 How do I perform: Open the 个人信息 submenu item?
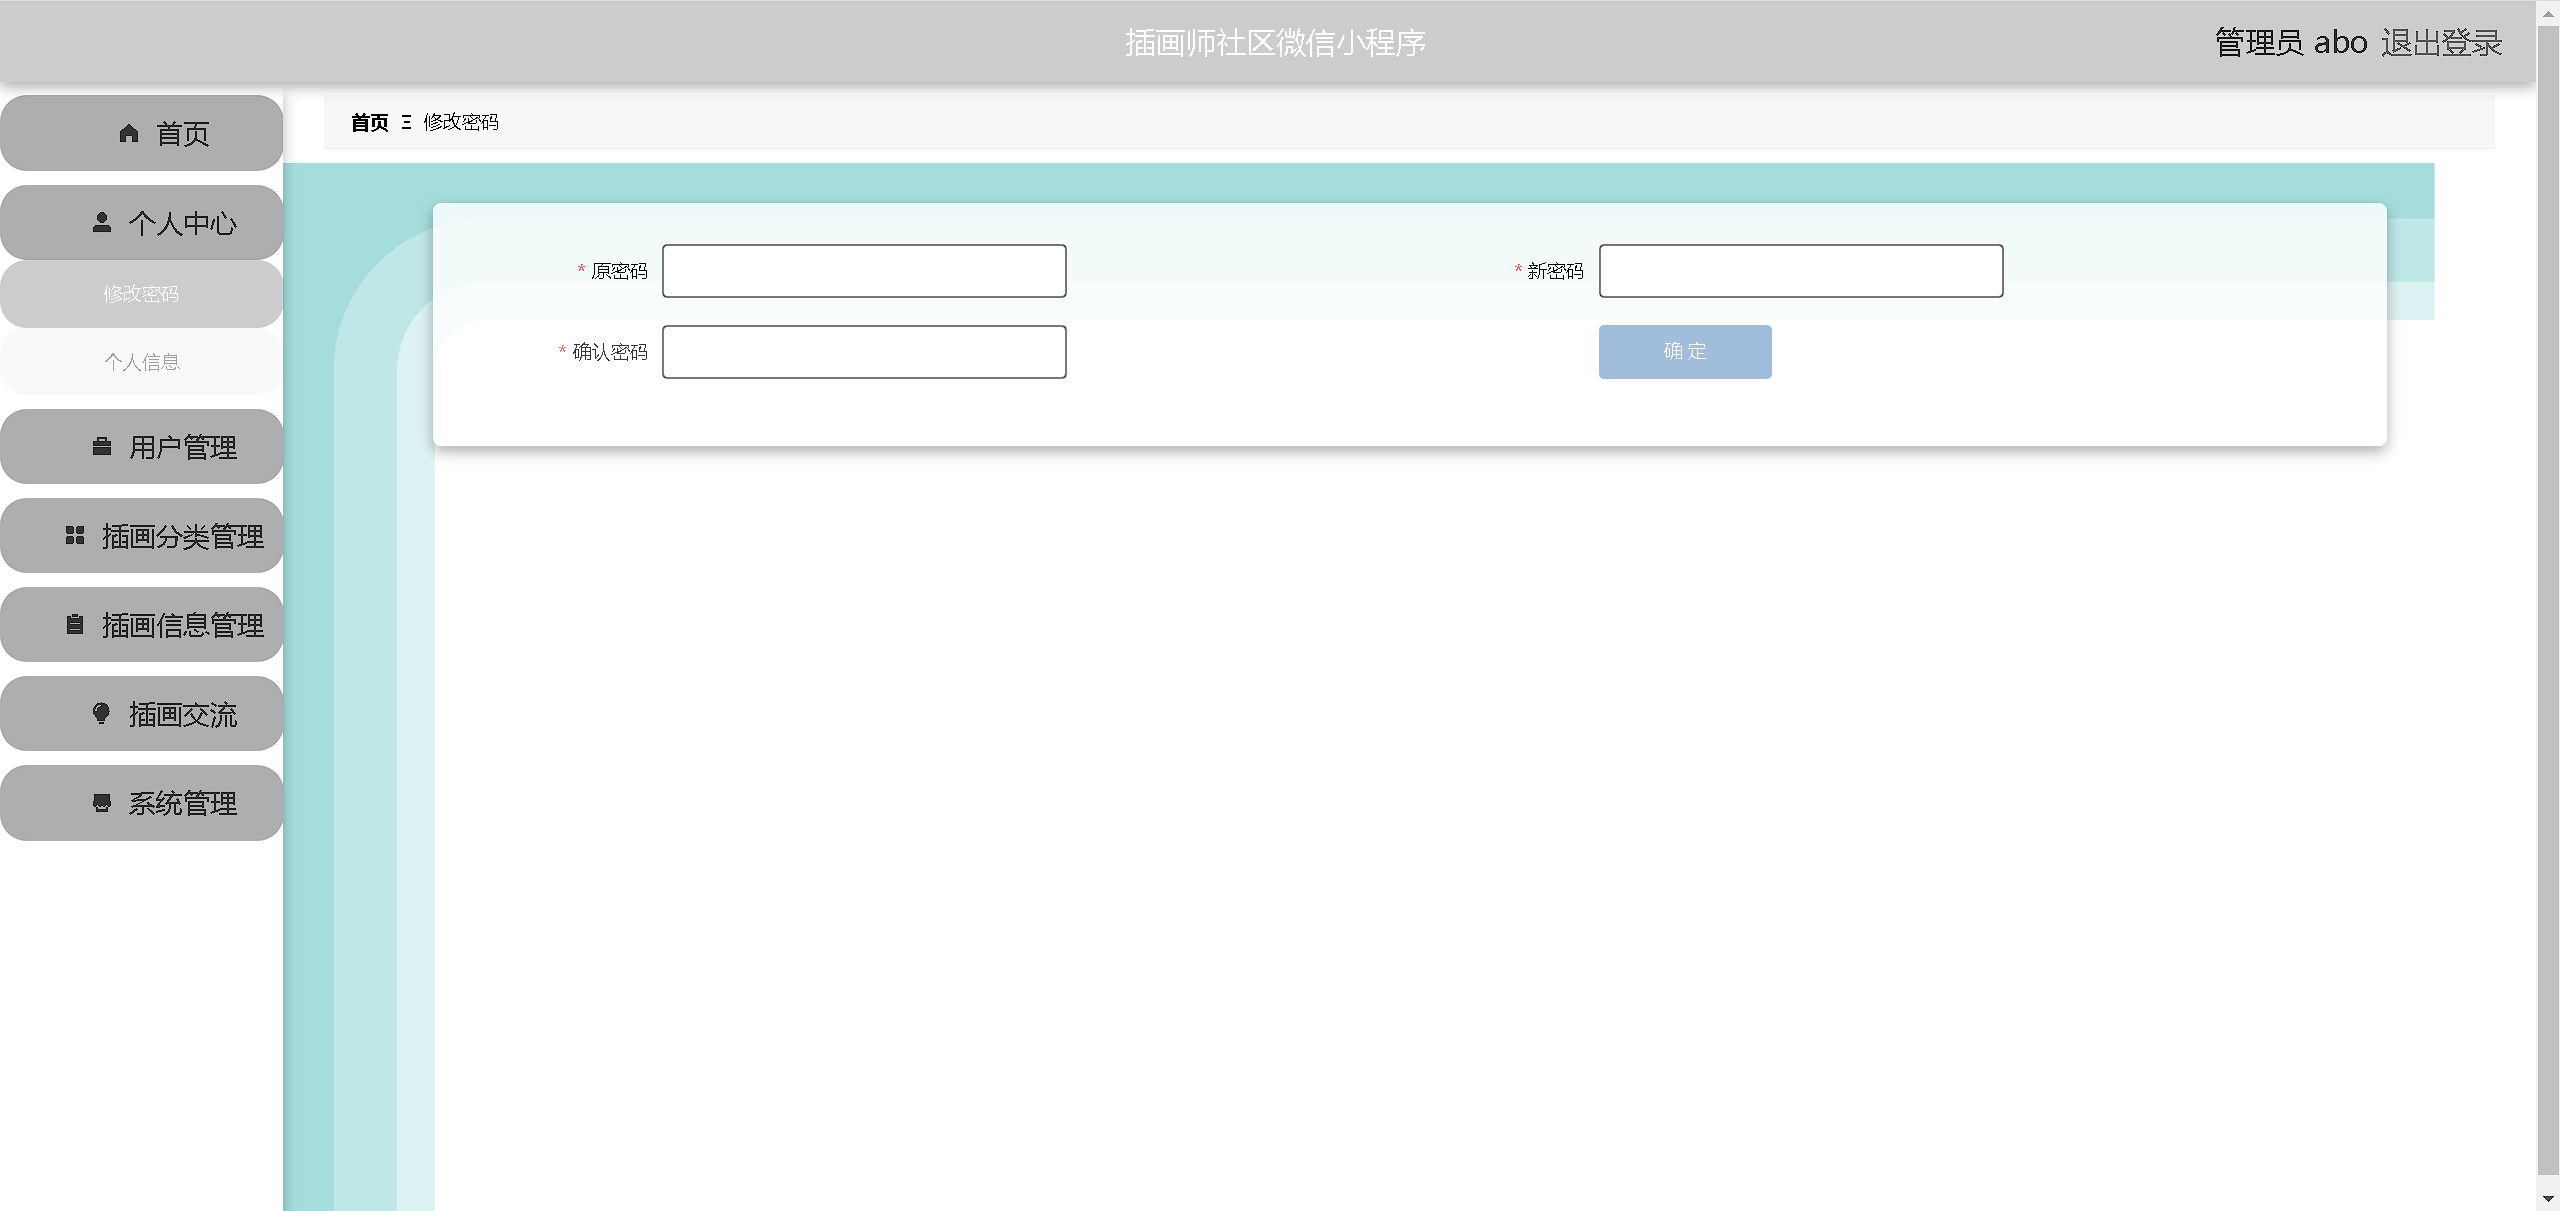click(141, 362)
